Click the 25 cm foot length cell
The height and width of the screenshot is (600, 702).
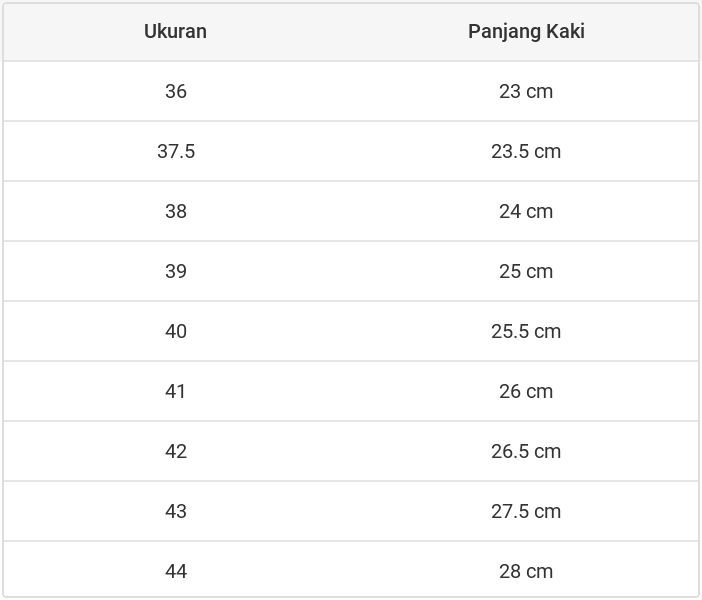coord(526,271)
